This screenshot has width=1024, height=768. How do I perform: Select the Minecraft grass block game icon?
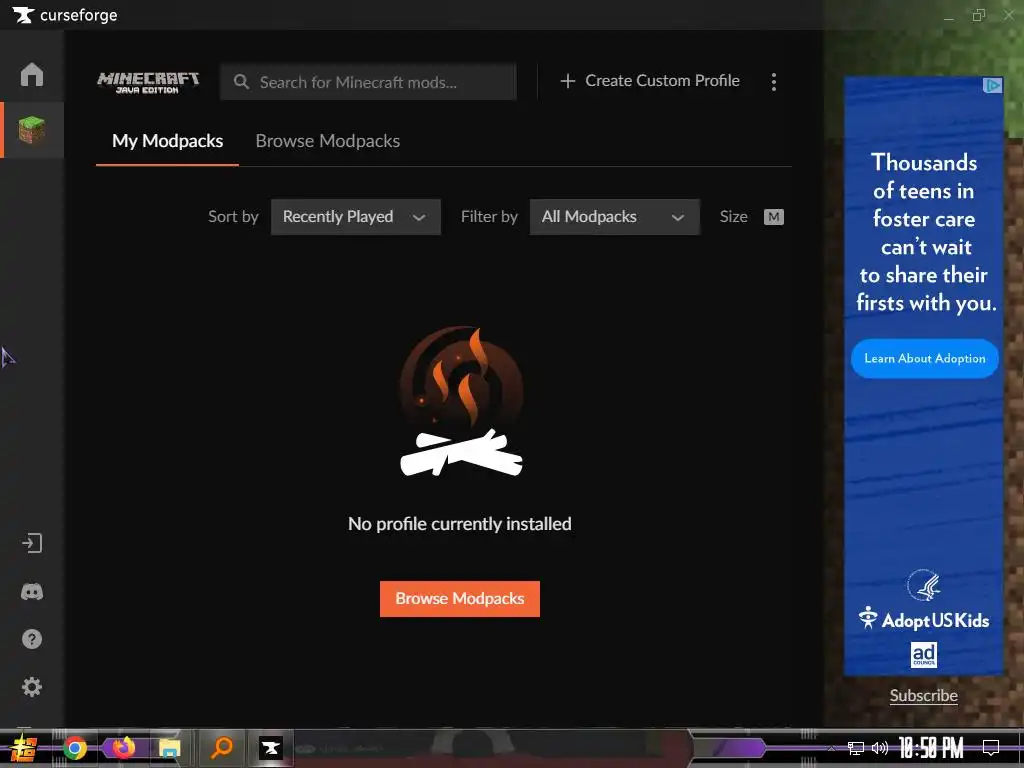[31, 129]
